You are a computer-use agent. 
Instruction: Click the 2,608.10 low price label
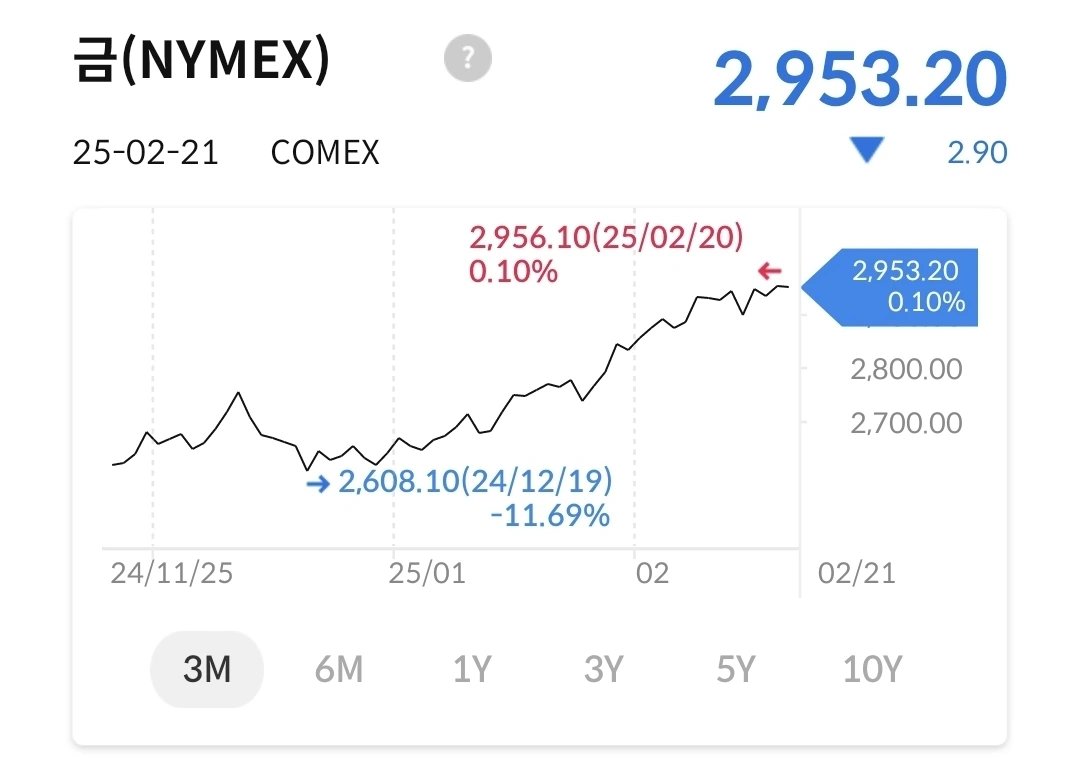click(475, 482)
